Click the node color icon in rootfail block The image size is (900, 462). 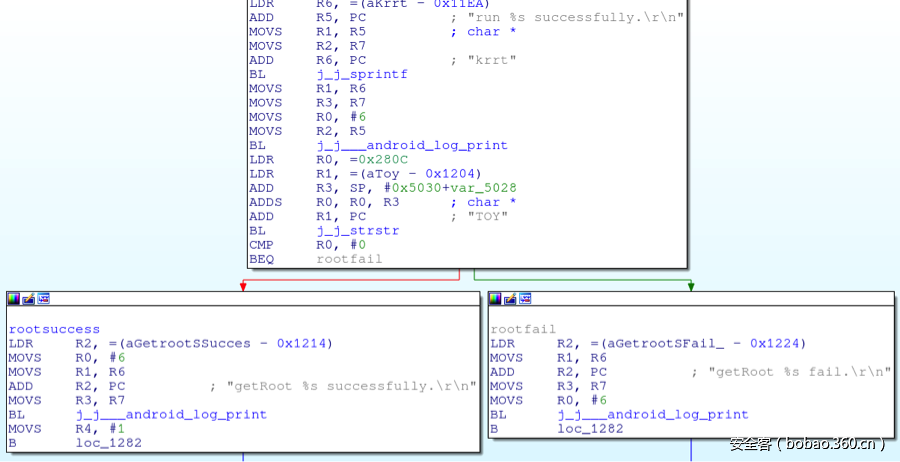tap(495, 298)
